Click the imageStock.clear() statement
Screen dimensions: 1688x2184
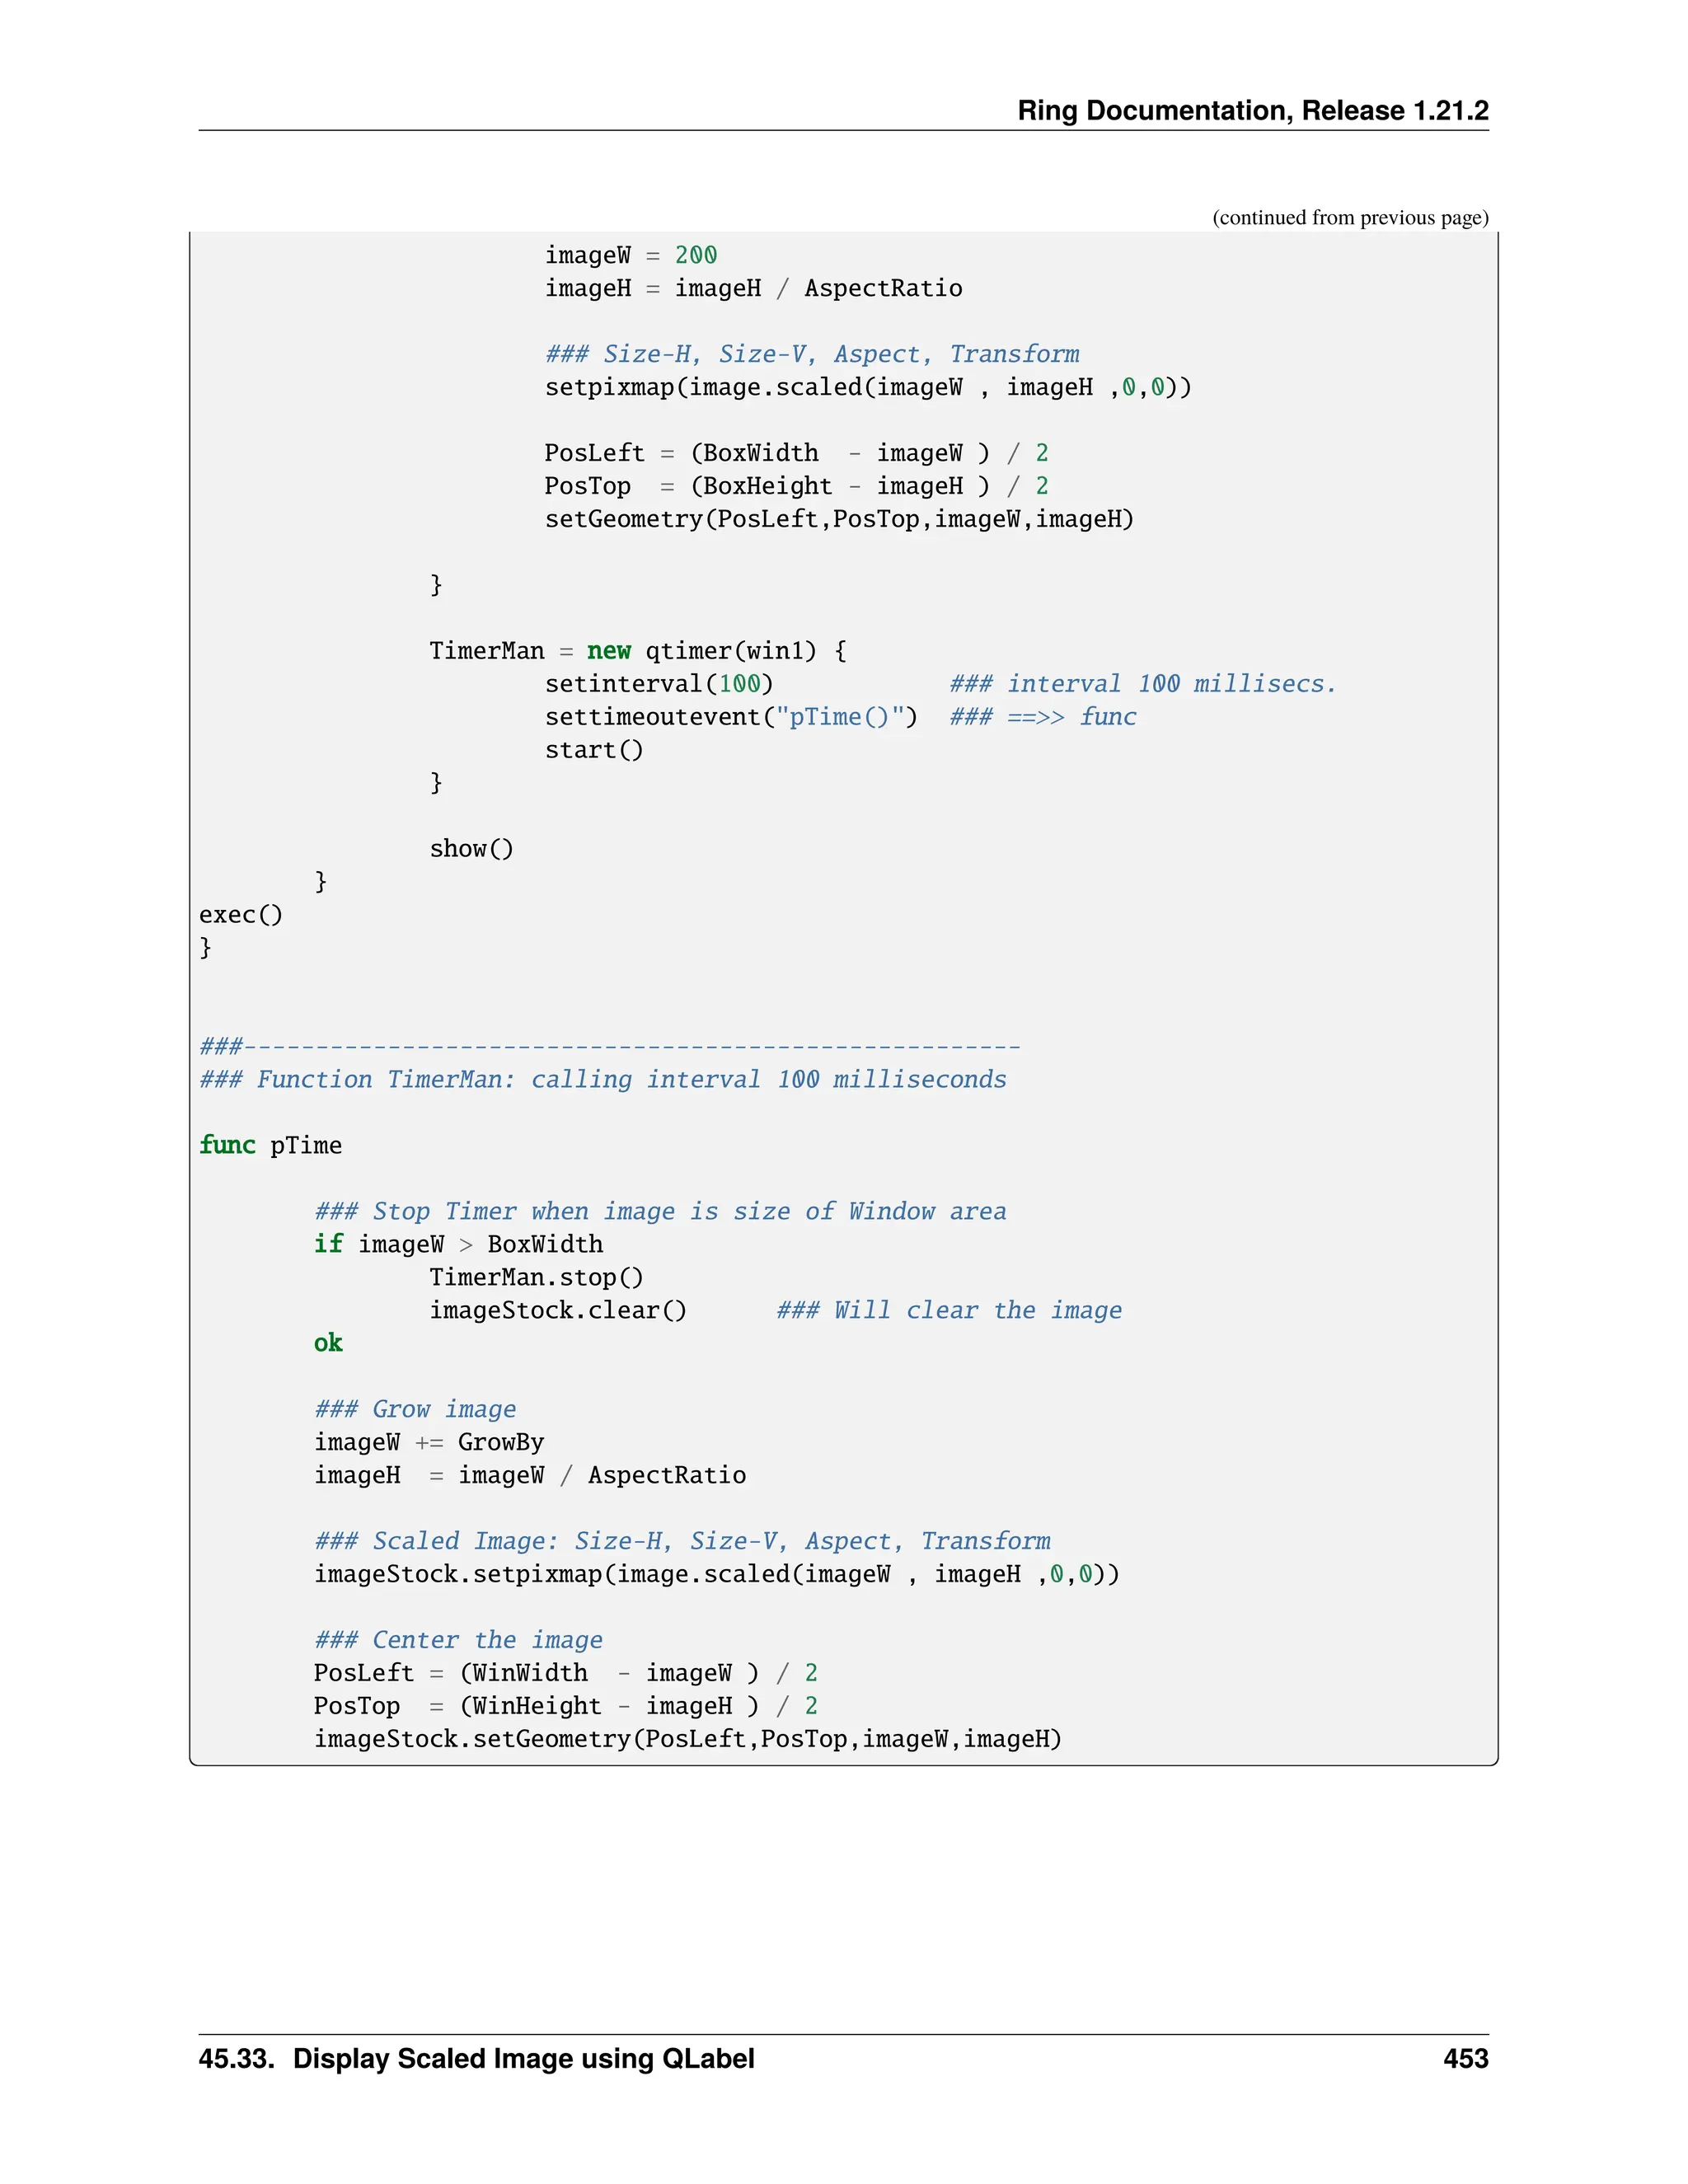[x=558, y=1310]
